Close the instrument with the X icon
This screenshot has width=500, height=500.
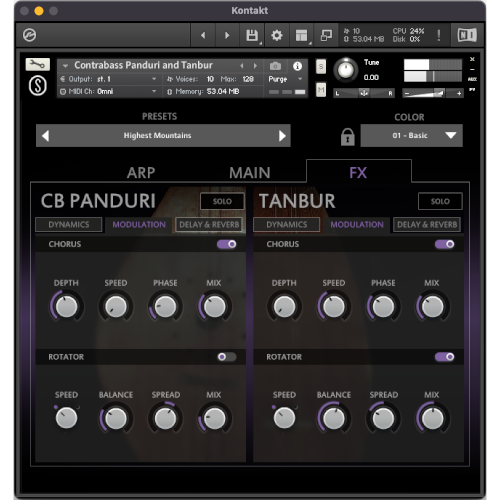click(472, 59)
